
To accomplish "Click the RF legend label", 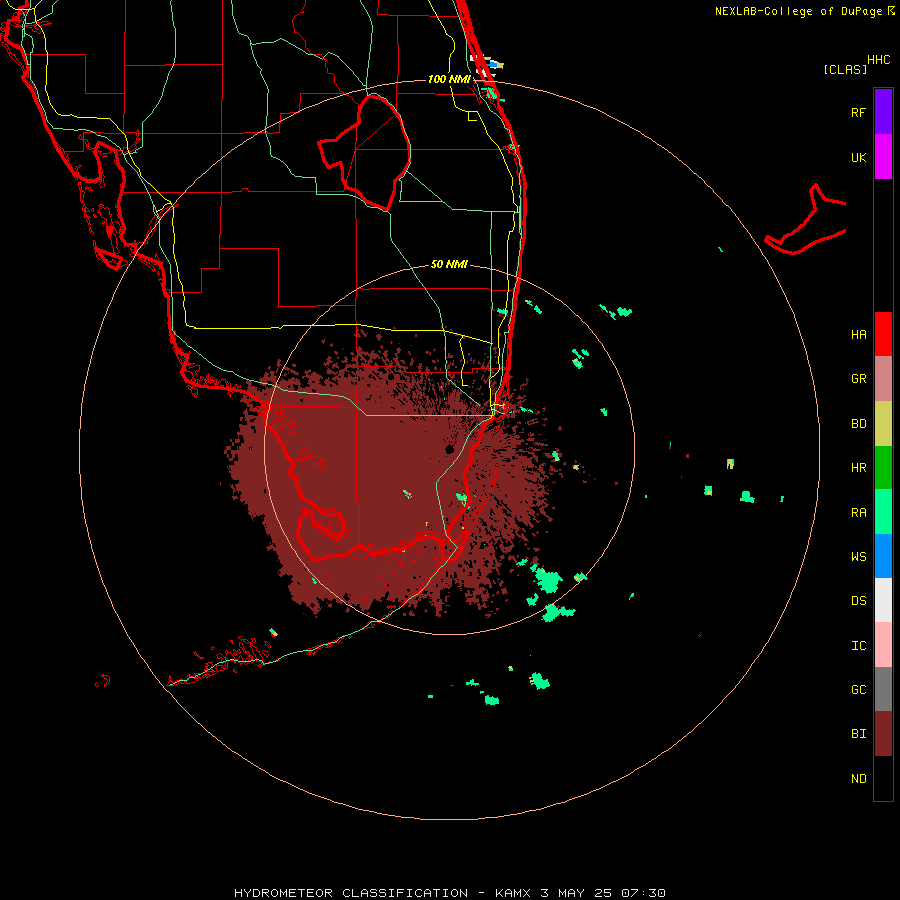I will (858, 112).
